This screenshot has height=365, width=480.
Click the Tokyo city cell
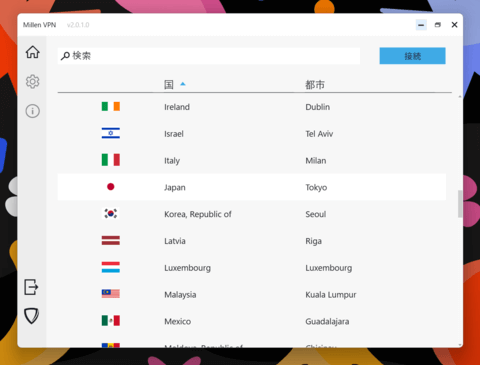tap(316, 187)
